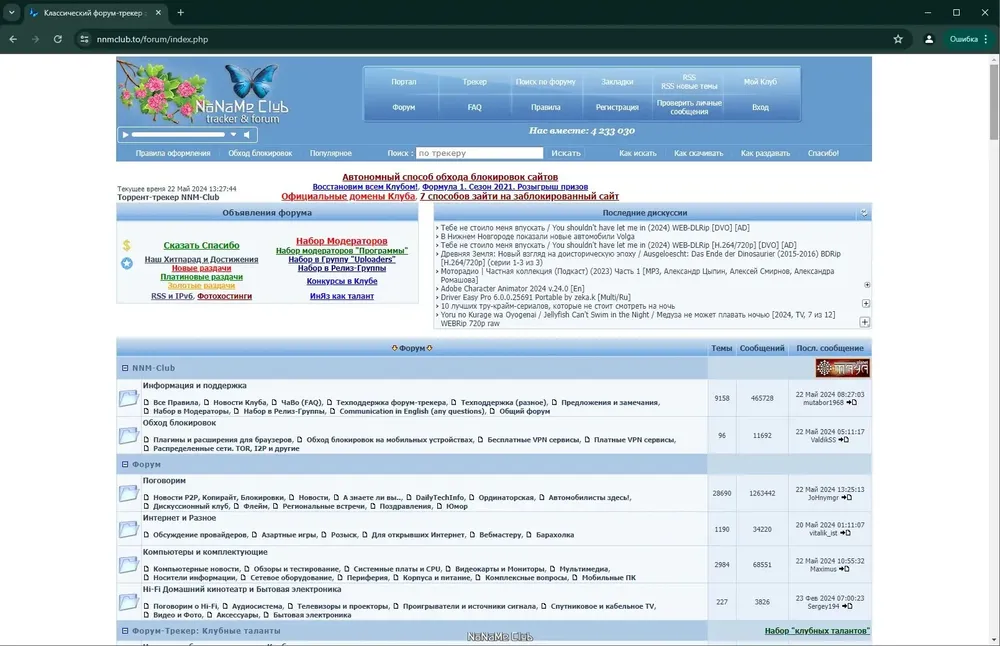Click the dollar sign donation icon
1000x646 pixels.
pos(126,245)
